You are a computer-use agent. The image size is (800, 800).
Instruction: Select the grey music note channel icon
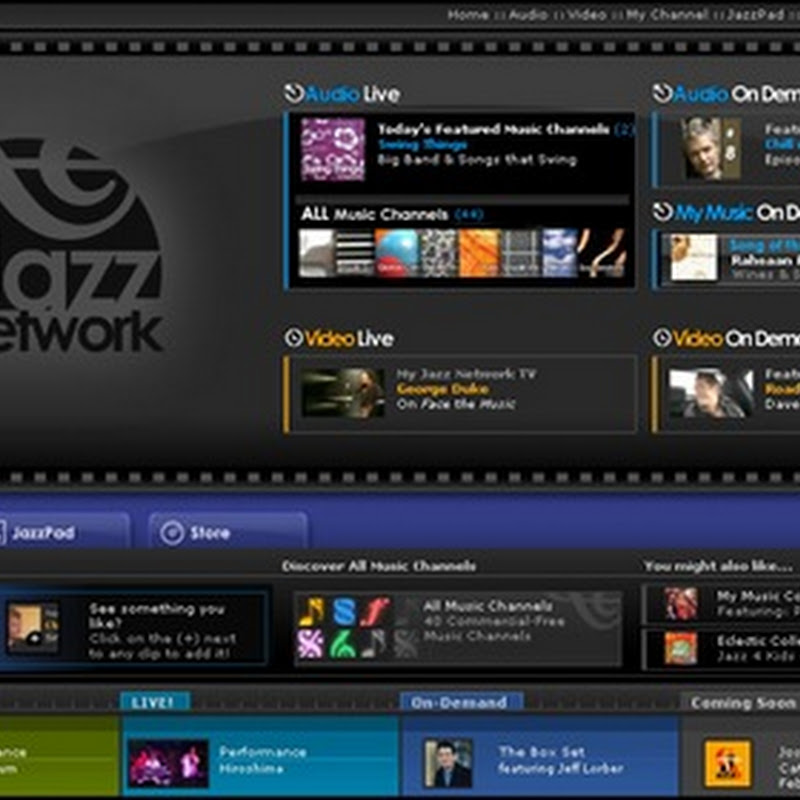click(x=374, y=644)
